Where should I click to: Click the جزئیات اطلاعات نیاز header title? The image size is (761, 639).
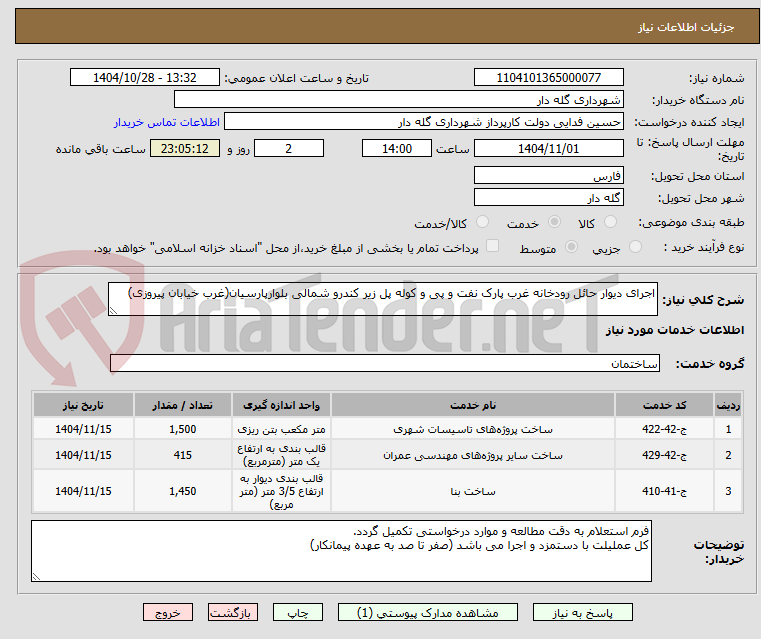(686, 27)
